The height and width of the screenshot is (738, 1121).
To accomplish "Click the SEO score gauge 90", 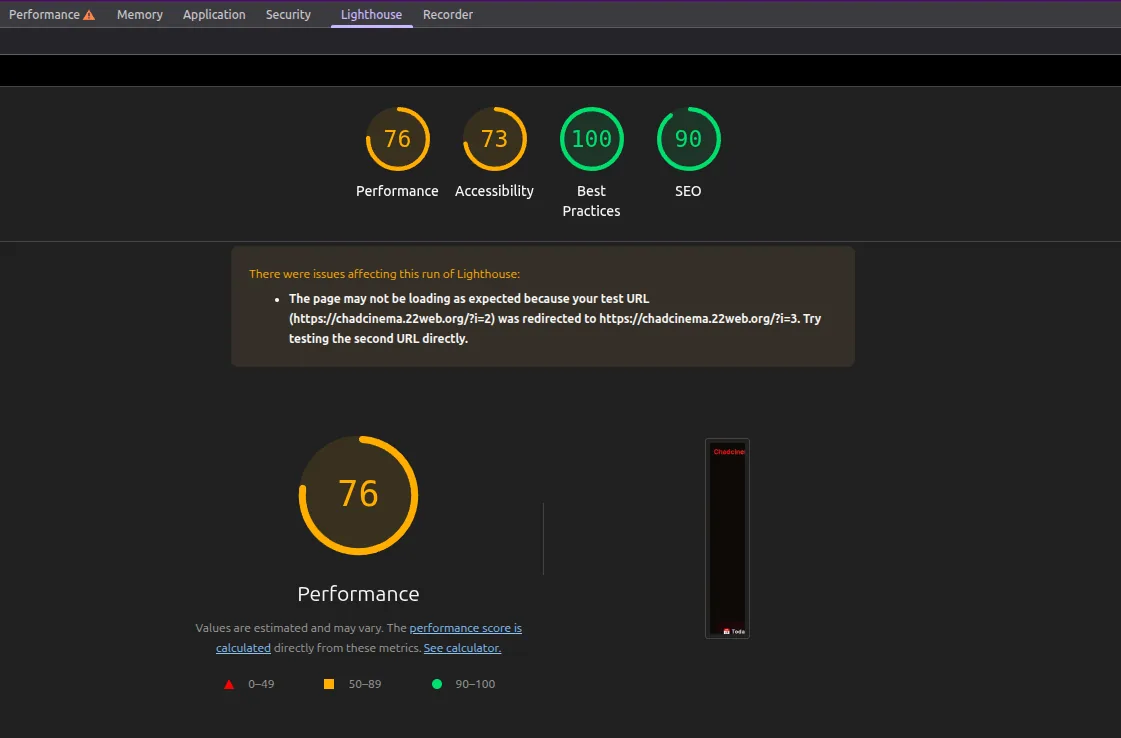I will (688, 139).
